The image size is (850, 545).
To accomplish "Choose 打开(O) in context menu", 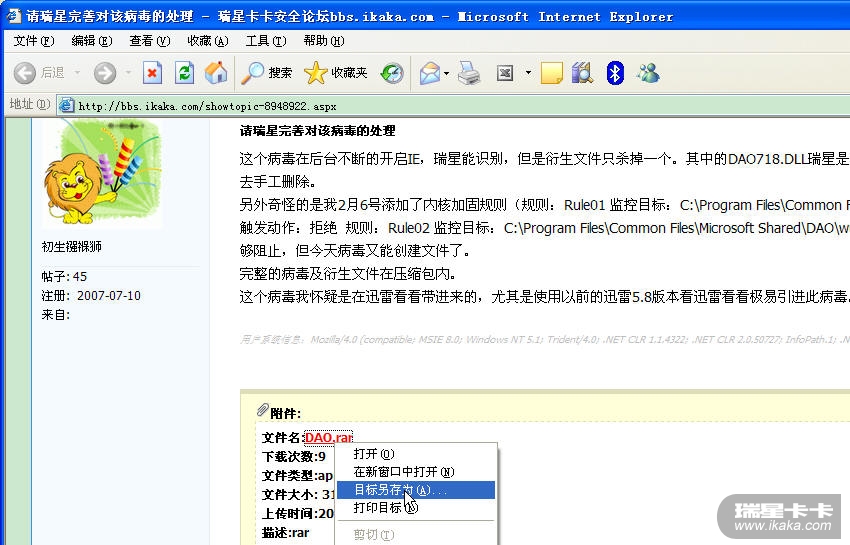I will pyautogui.click(x=416, y=454).
